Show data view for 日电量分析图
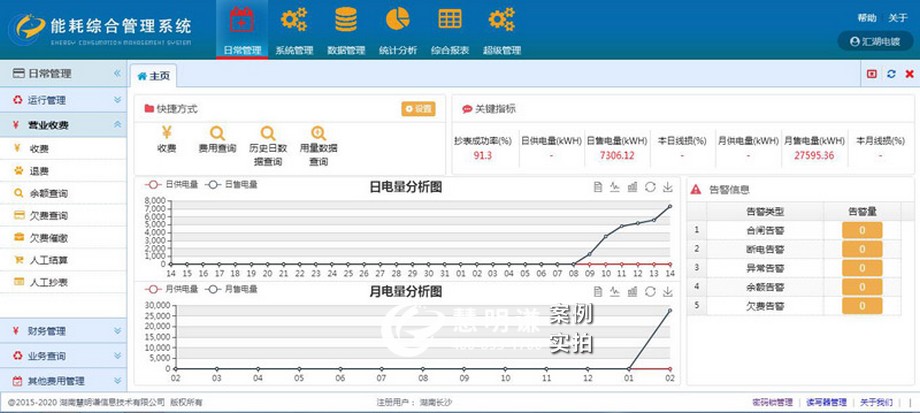Image resolution: width=920 pixels, height=413 pixels. (x=597, y=187)
